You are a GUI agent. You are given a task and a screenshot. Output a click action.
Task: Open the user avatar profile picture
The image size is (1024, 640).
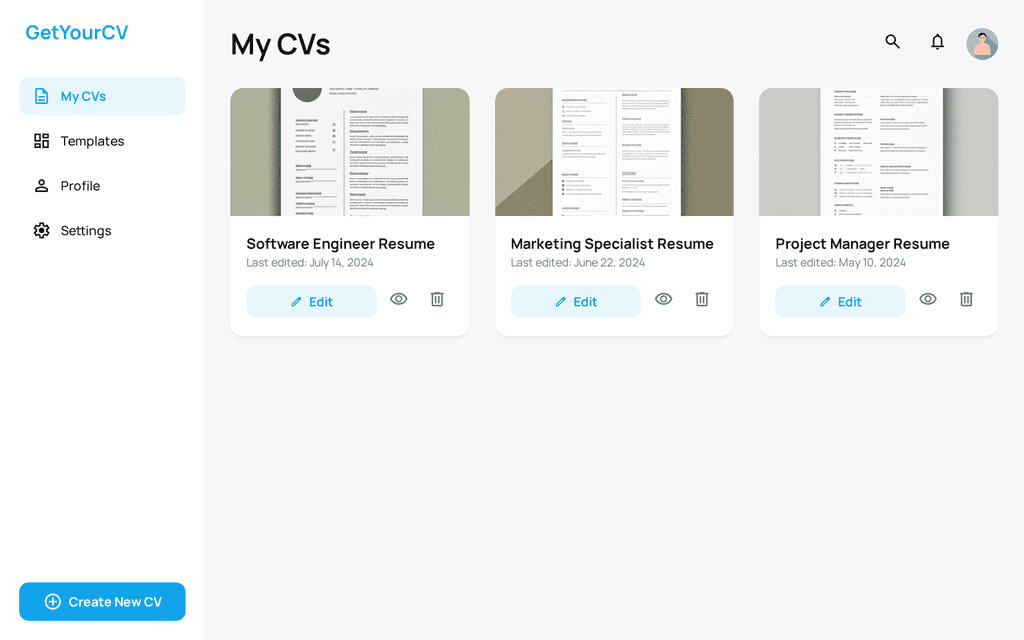(982, 44)
